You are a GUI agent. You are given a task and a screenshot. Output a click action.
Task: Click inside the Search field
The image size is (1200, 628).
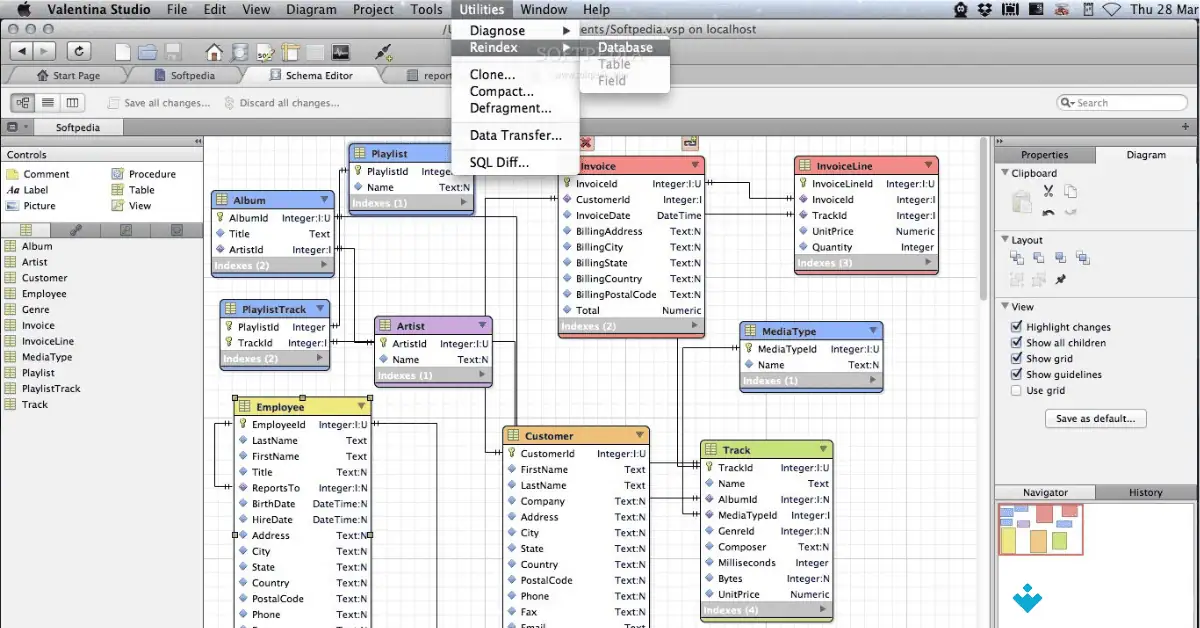click(x=1120, y=101)
